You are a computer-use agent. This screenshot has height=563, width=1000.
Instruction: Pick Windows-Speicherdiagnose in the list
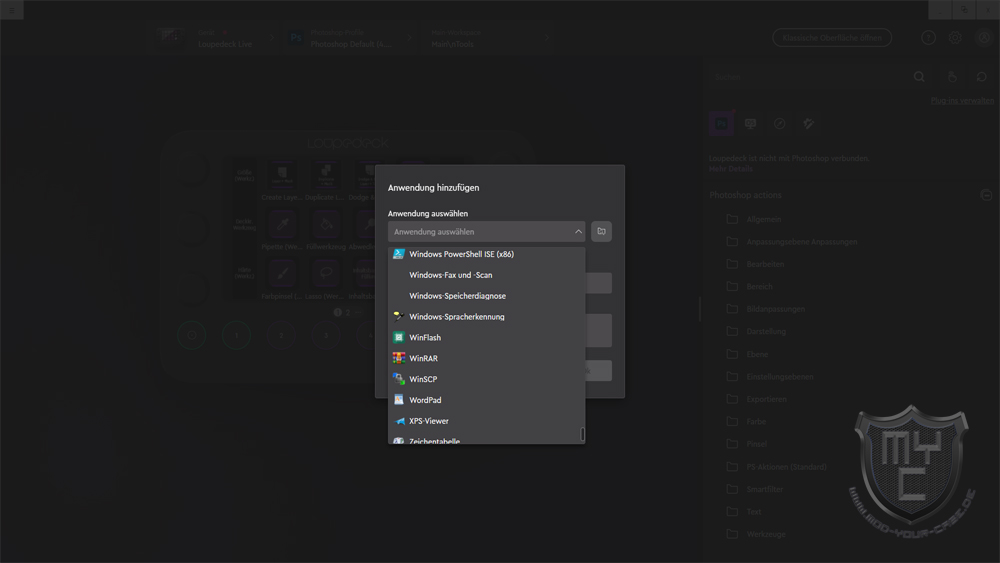[486, 296]
